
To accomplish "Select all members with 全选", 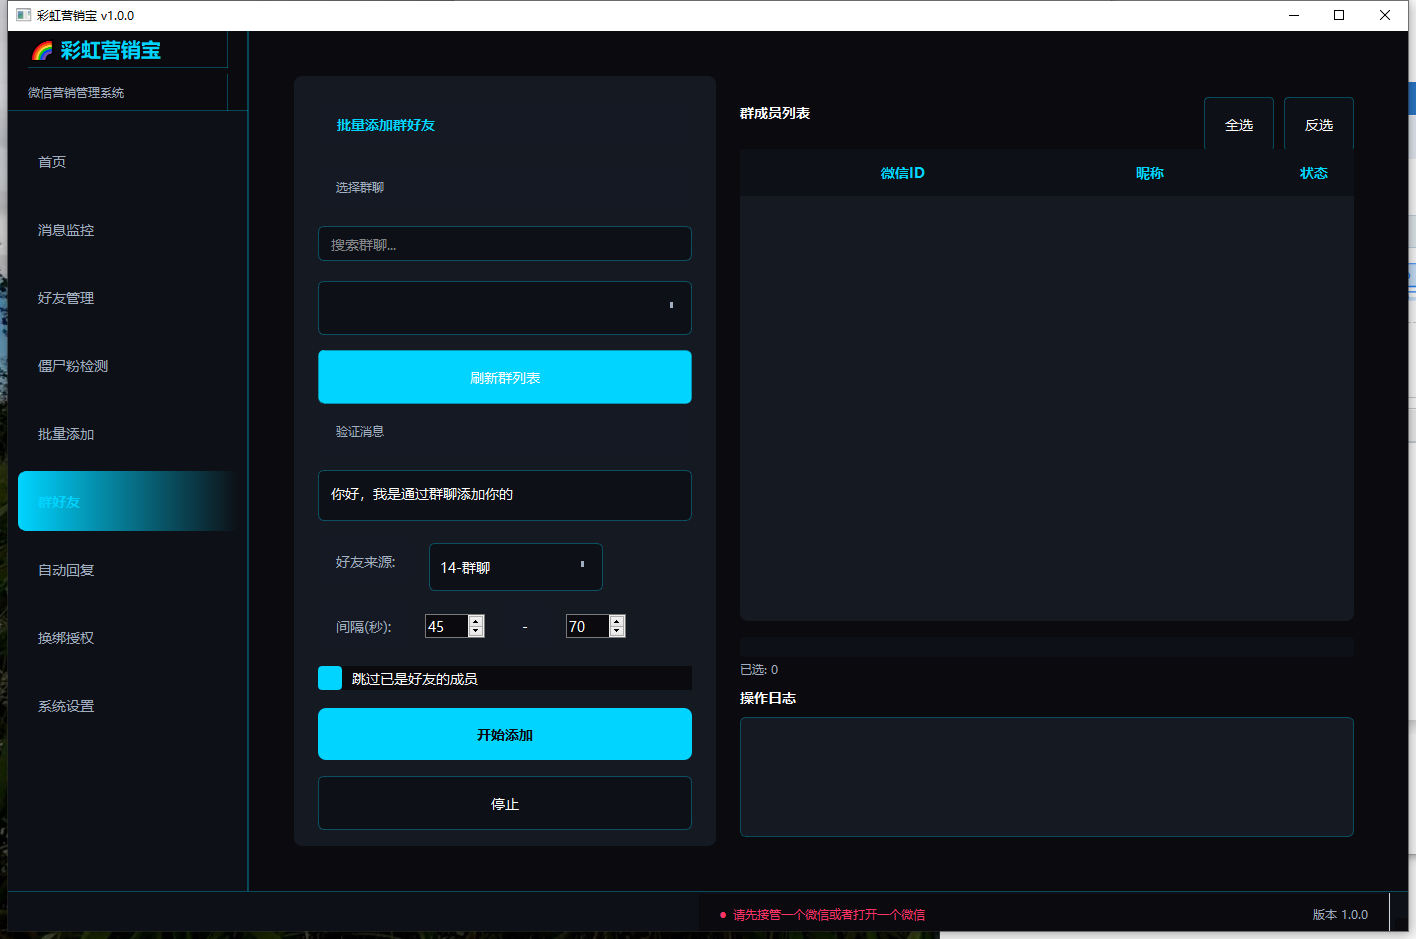I will 1239,124.
